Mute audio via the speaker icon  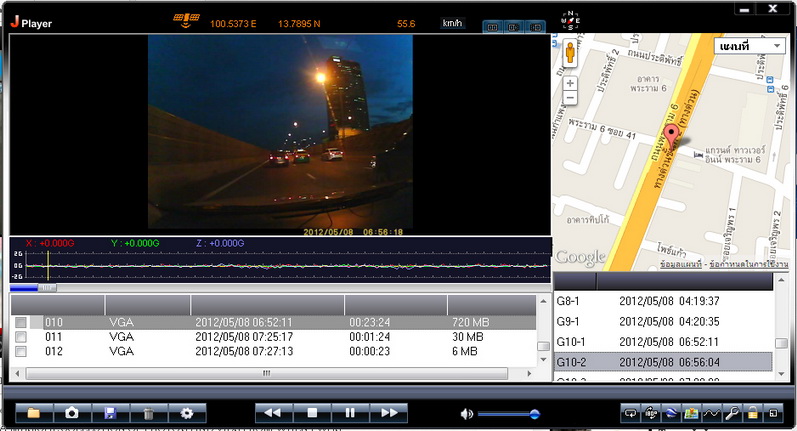coord(466,413)
